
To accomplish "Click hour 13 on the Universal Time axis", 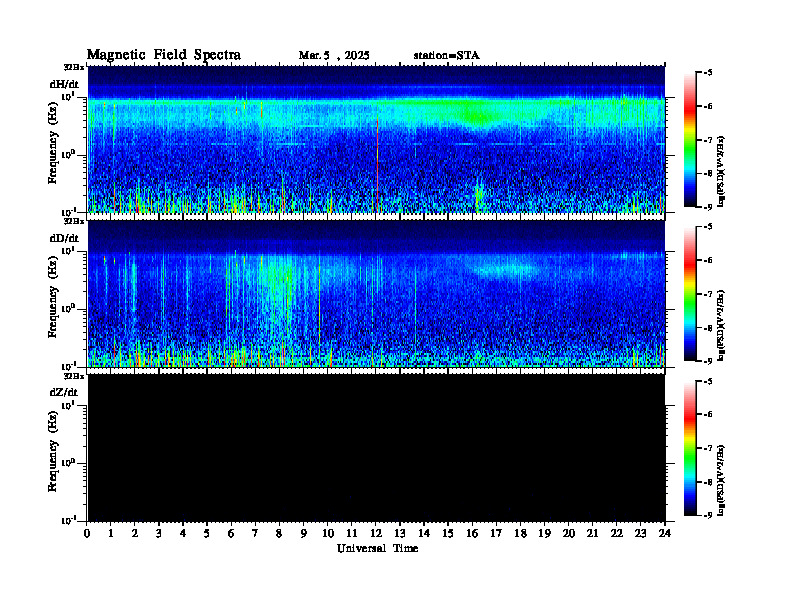I will (400, 534).
